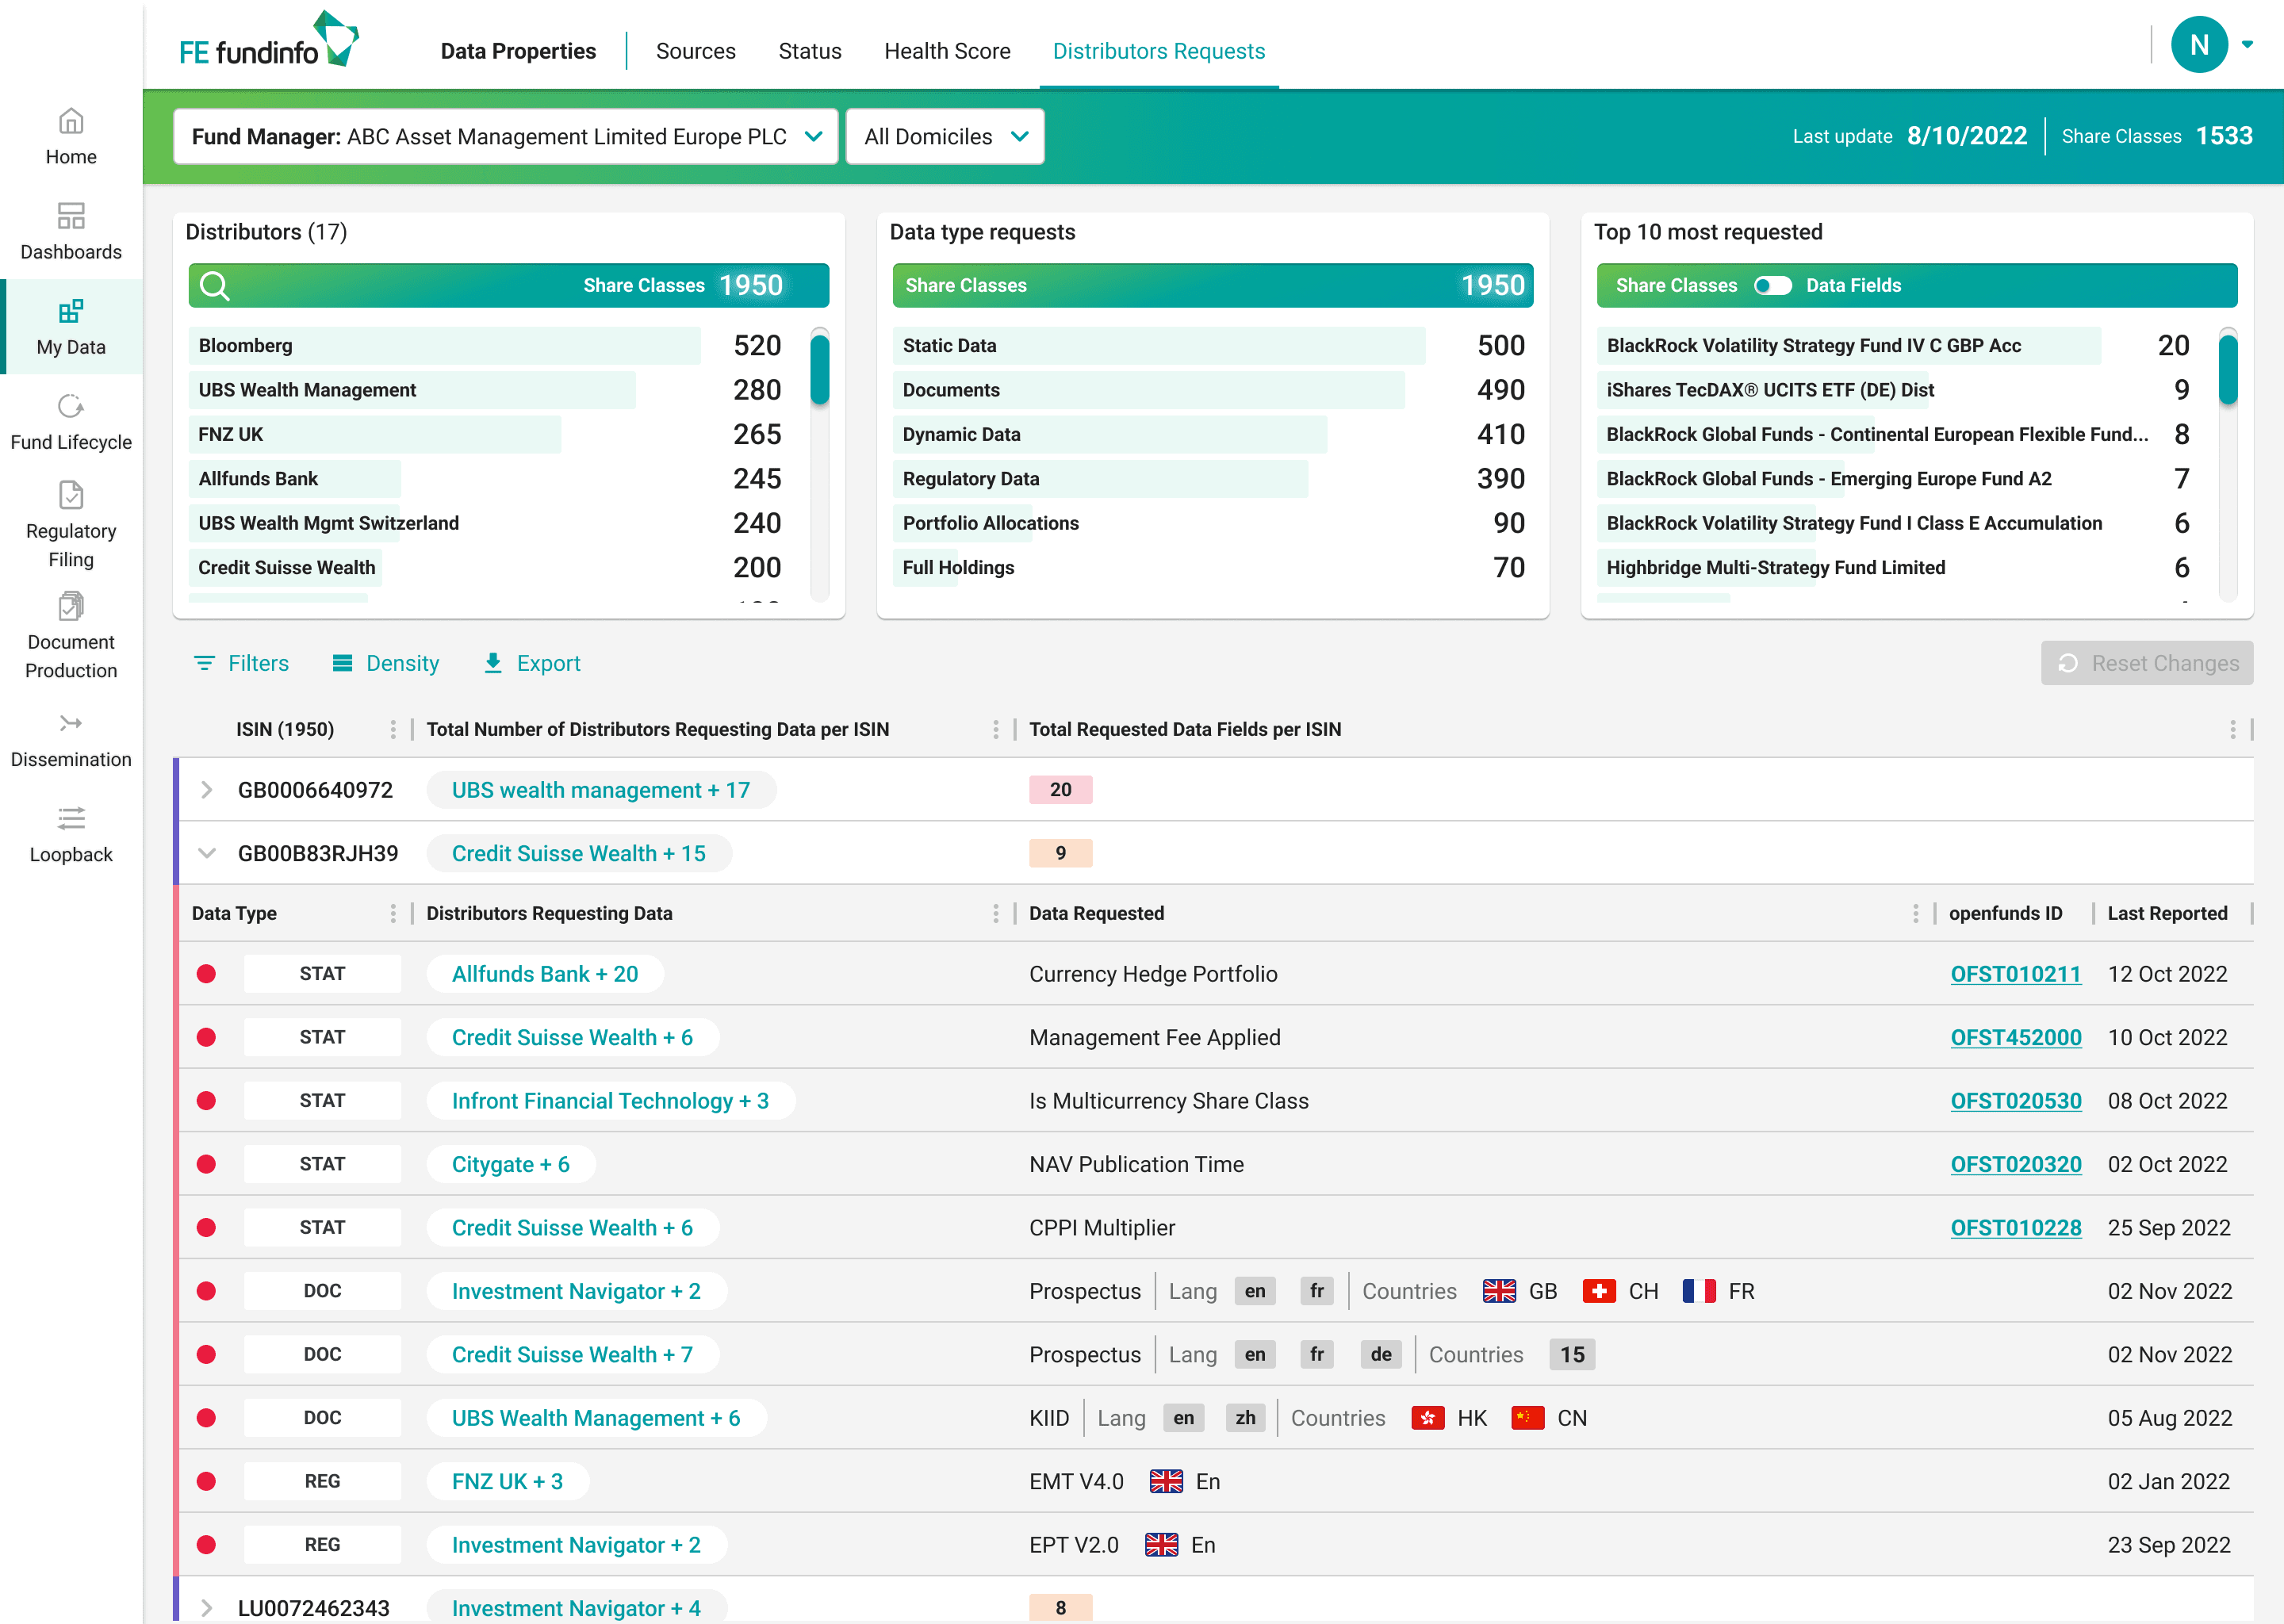Open ISIN column options menu
The height and width of the screenshot is (1624, 2284).
point(393,730)
